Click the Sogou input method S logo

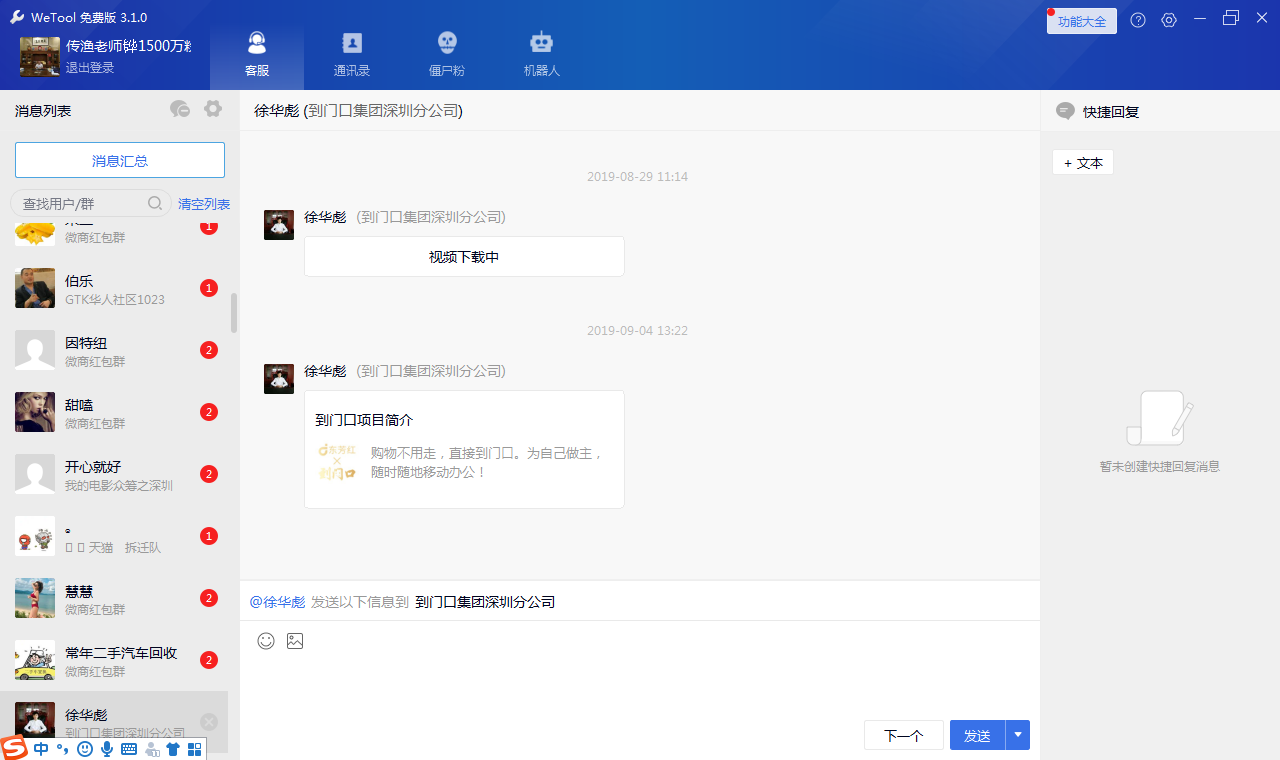click(14, 748)
